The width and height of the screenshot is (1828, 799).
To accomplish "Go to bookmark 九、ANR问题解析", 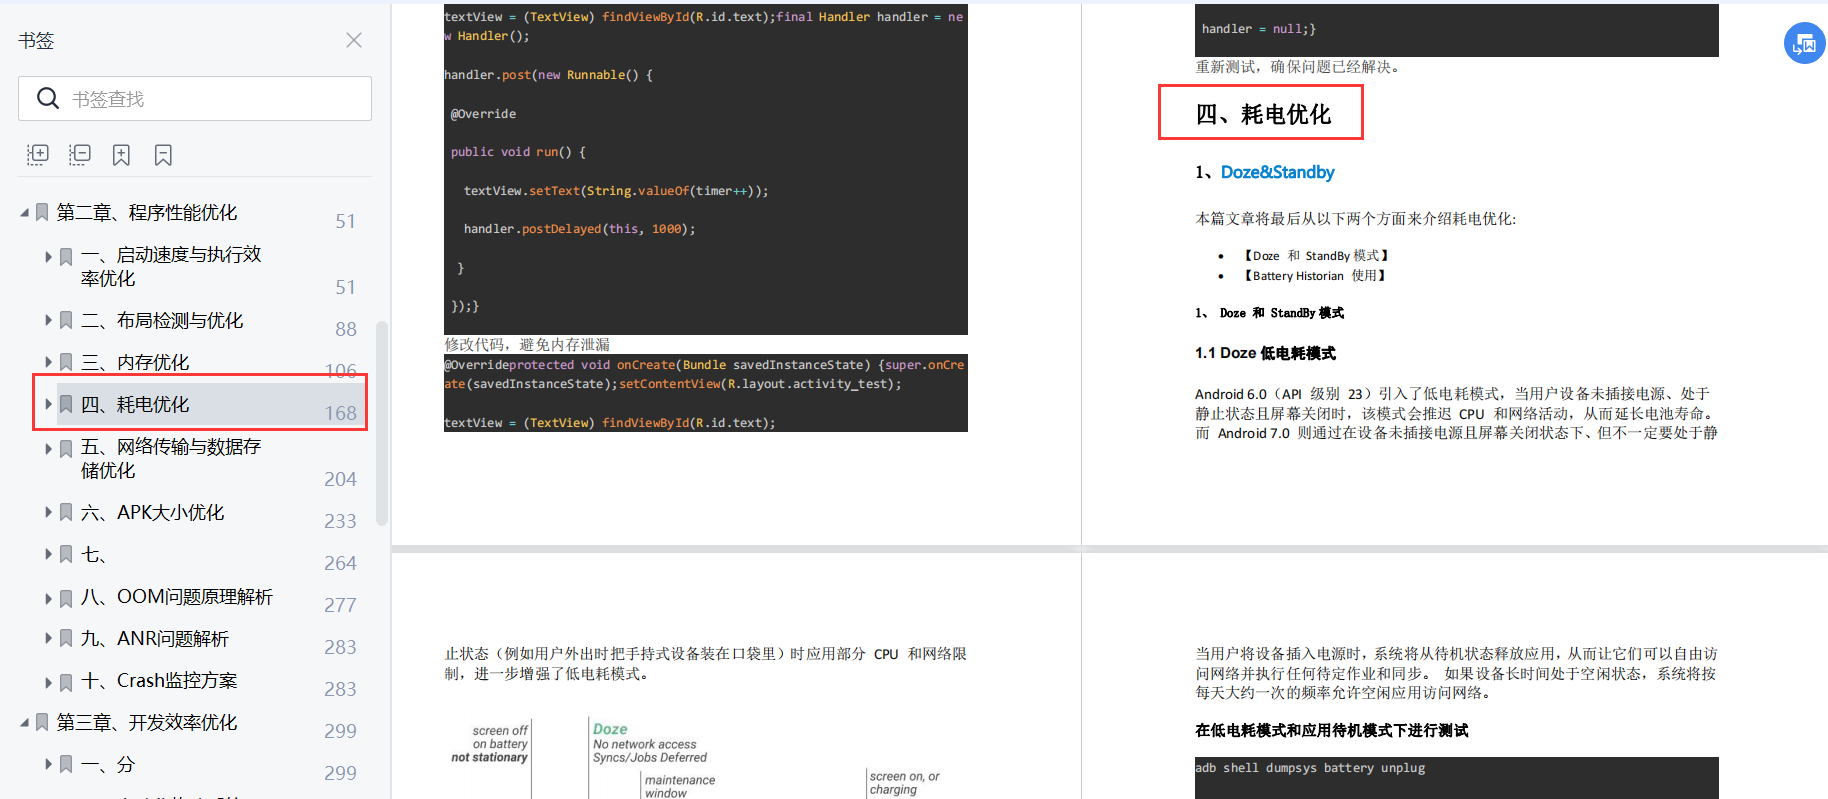I will coord(155,638).
